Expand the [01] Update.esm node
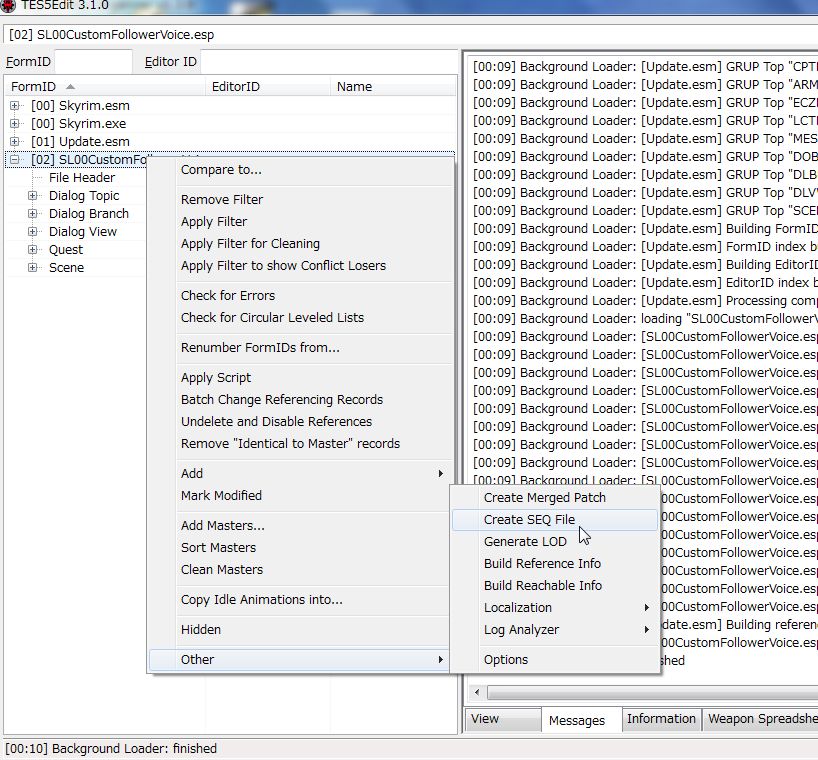818x760 pixels. (x=15, y=141)
